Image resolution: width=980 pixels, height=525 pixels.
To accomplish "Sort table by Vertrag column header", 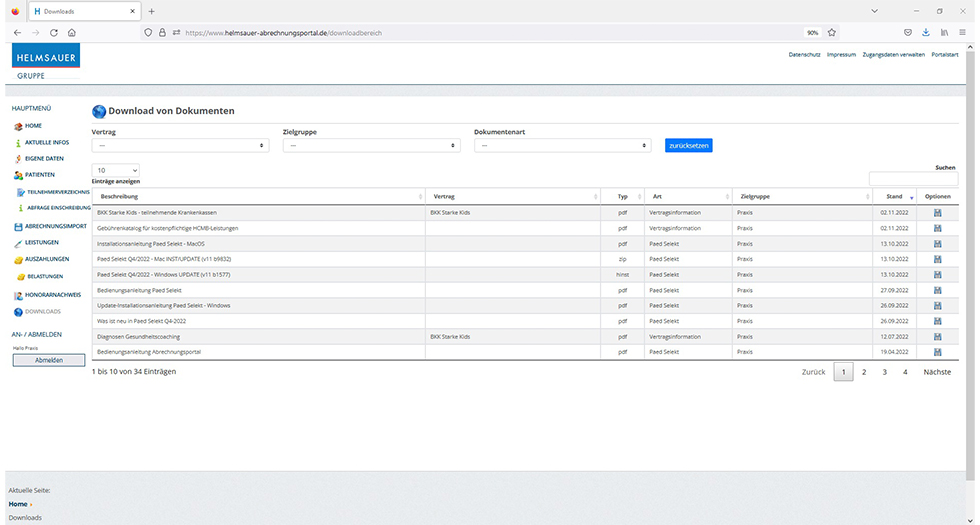I will (x=512, y=196).
